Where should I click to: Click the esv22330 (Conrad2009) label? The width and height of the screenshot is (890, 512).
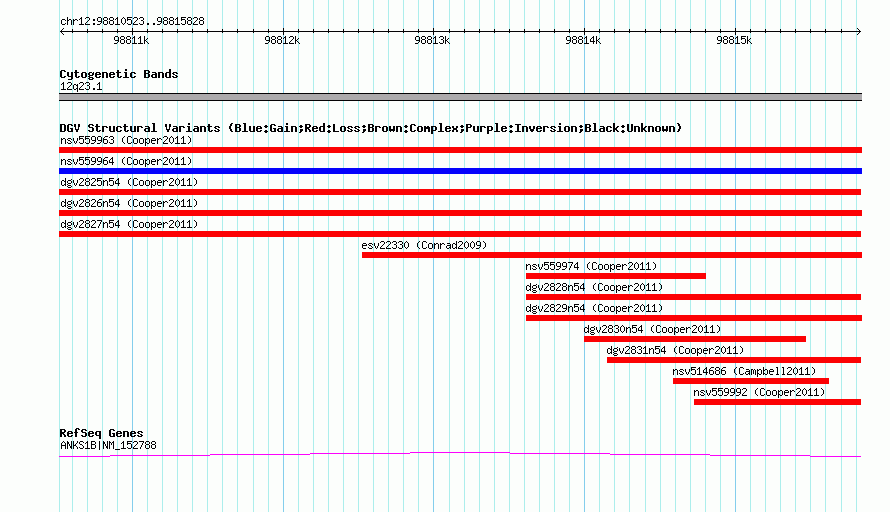(x=424, y=245)
